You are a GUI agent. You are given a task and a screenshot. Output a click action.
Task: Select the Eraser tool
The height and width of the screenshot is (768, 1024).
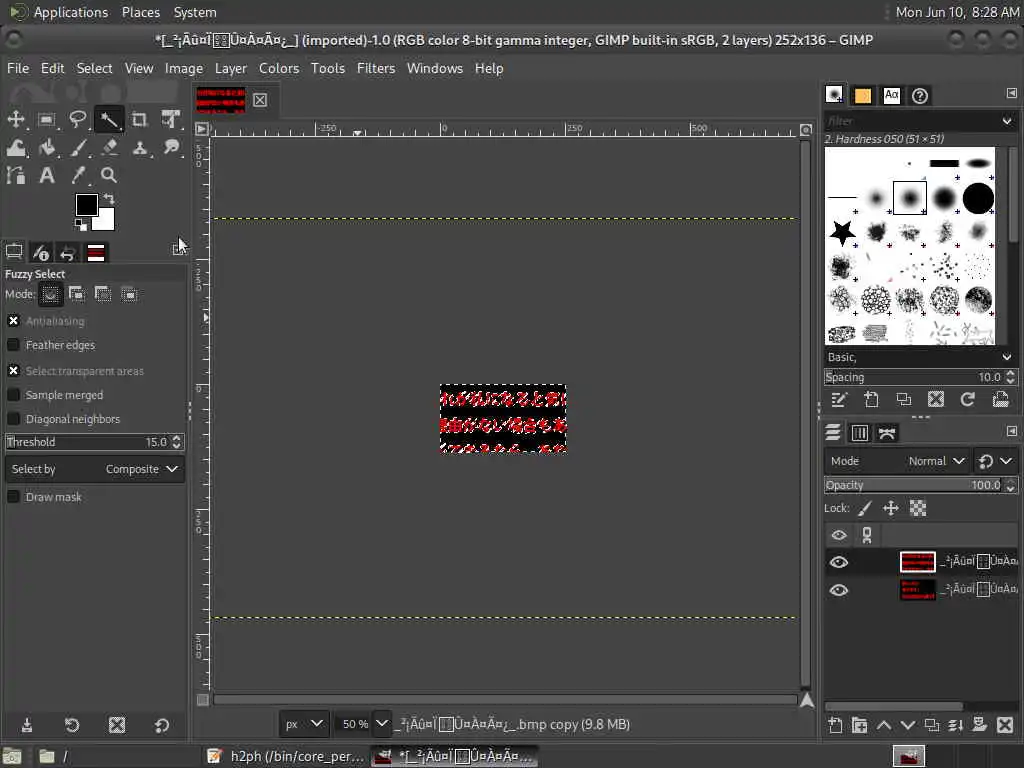coord(109,148)
